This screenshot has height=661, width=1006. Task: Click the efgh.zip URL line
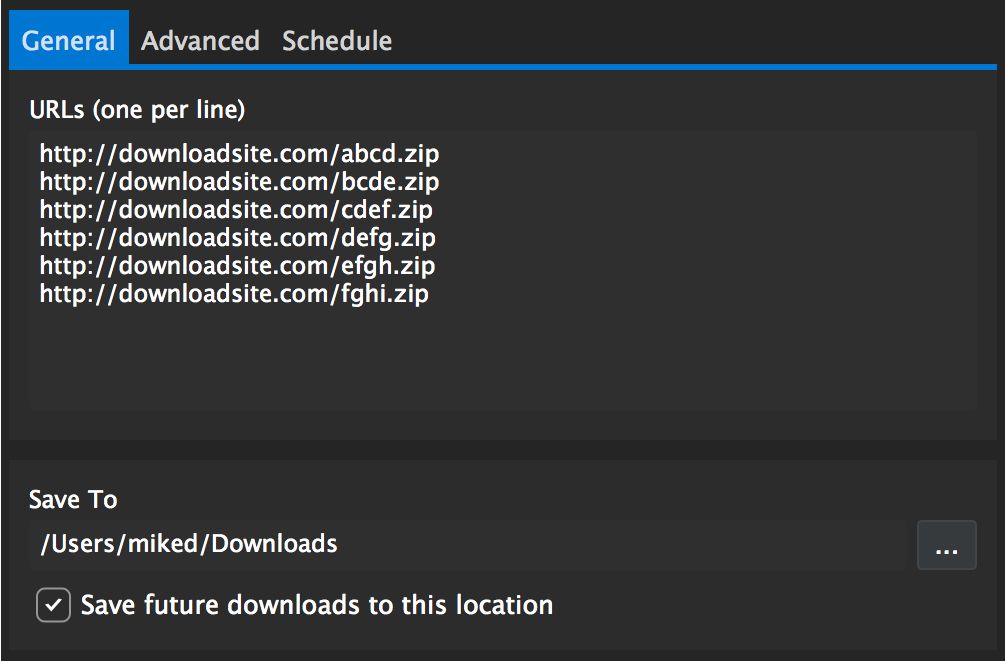pyautogui.click(x=237, y=267)
